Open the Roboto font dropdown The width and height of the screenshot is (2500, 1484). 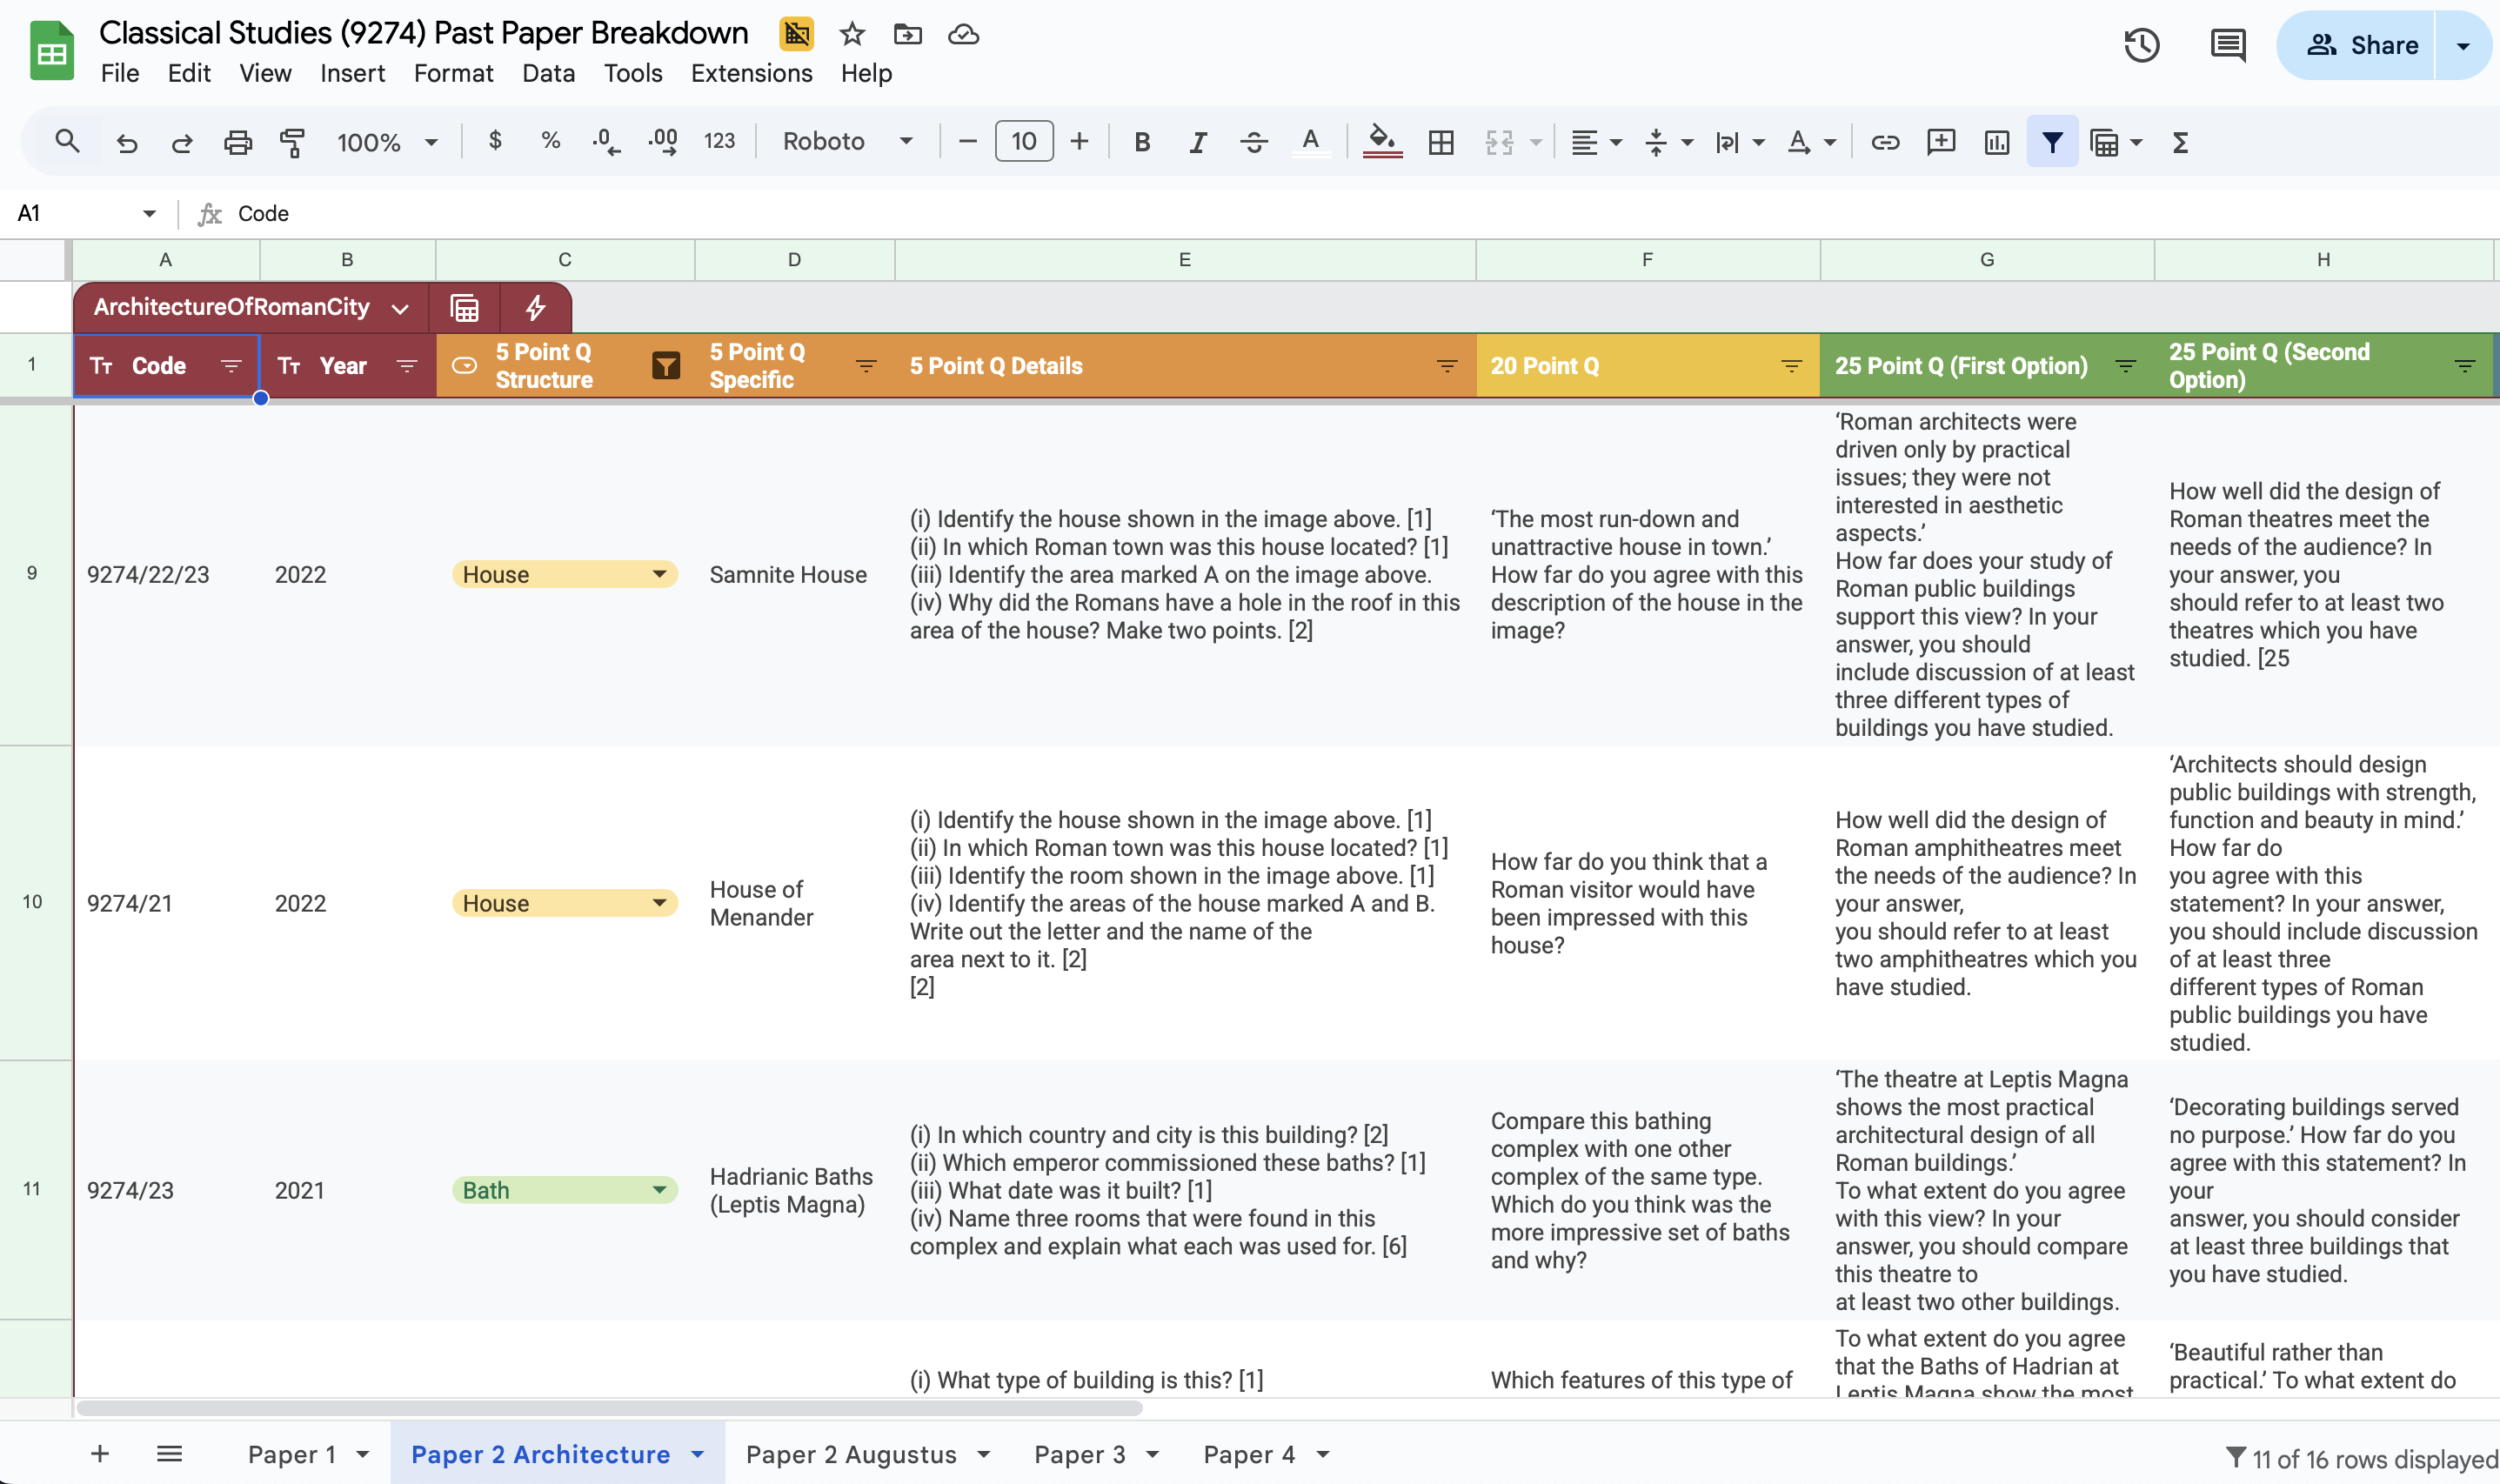click(x=847, y=142)
